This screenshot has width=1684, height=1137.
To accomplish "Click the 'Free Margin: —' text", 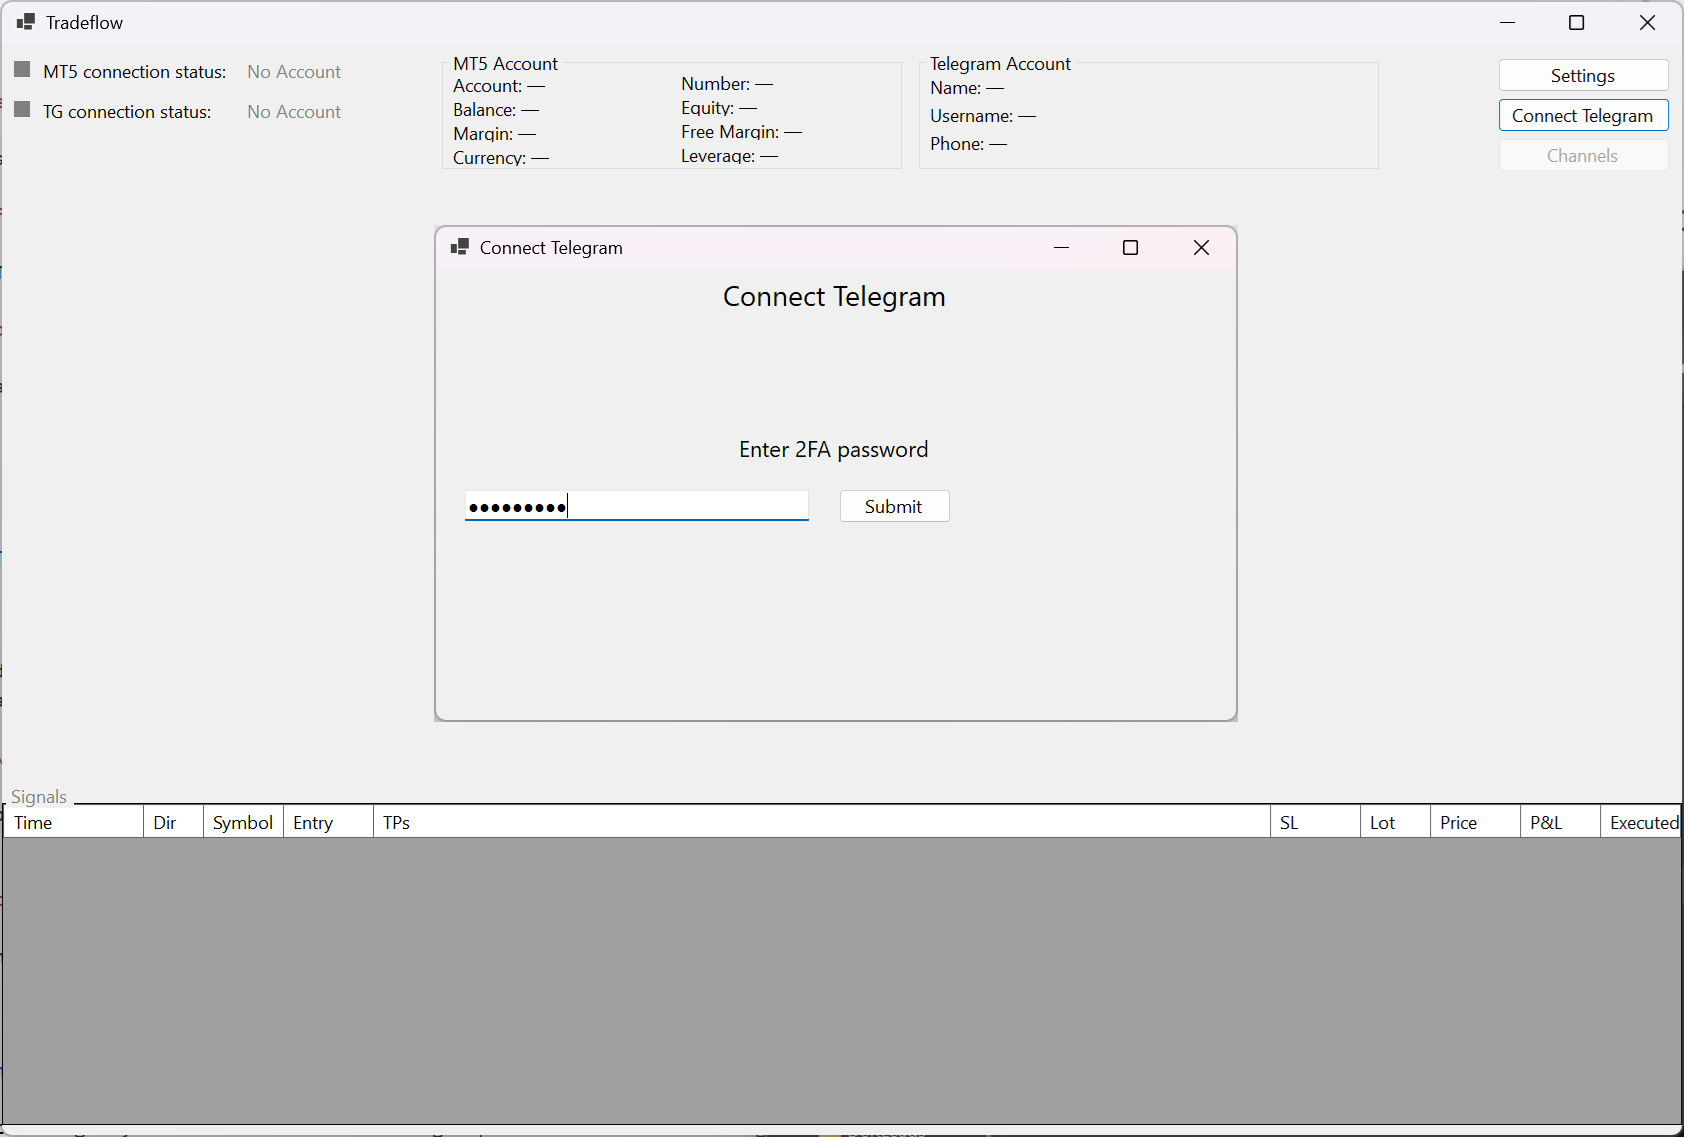I will [x=741, y=132].
